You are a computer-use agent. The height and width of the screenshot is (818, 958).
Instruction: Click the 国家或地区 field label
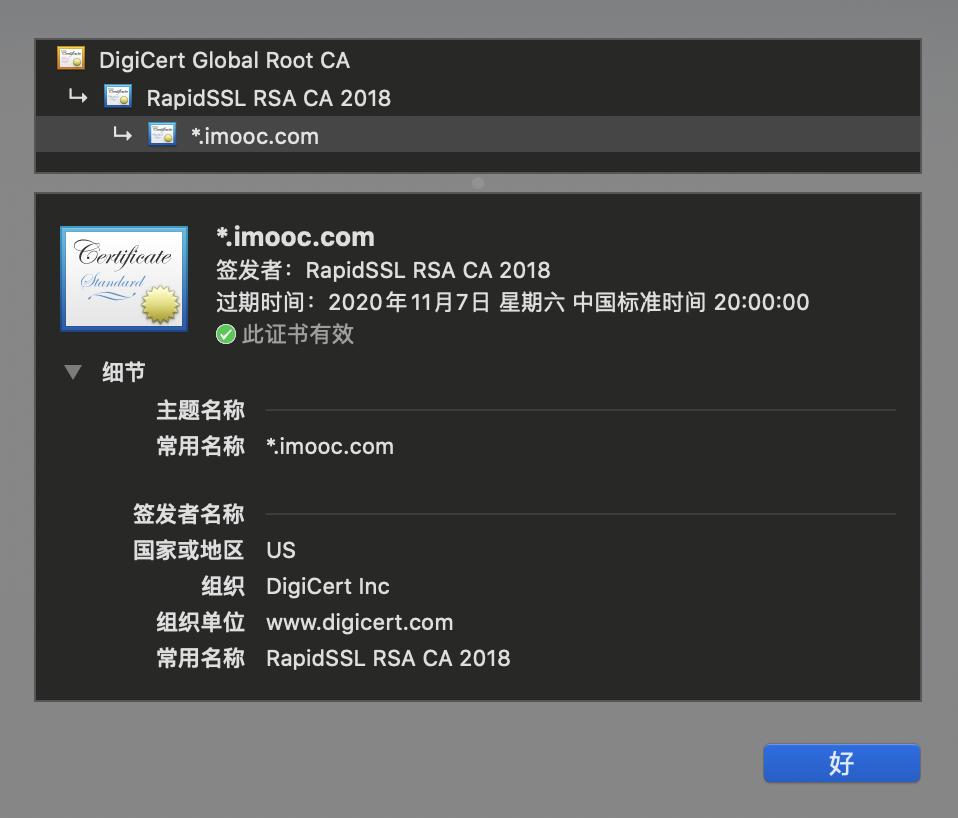point(189,550)
